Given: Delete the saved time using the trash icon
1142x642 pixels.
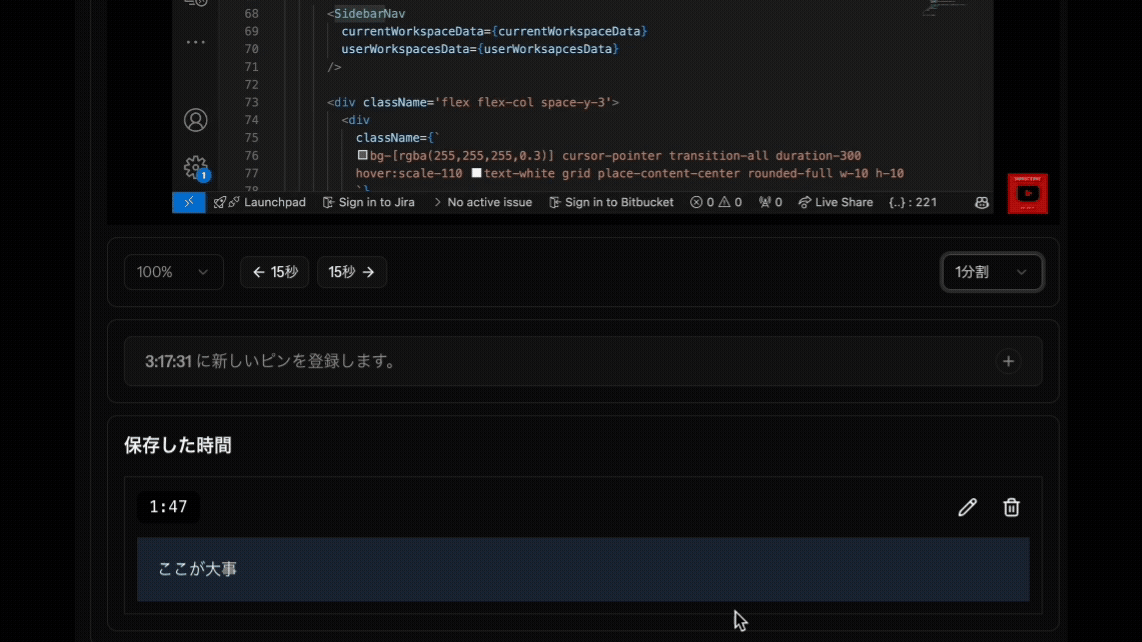Looking at the screenshot, I should pos(1011,507).
